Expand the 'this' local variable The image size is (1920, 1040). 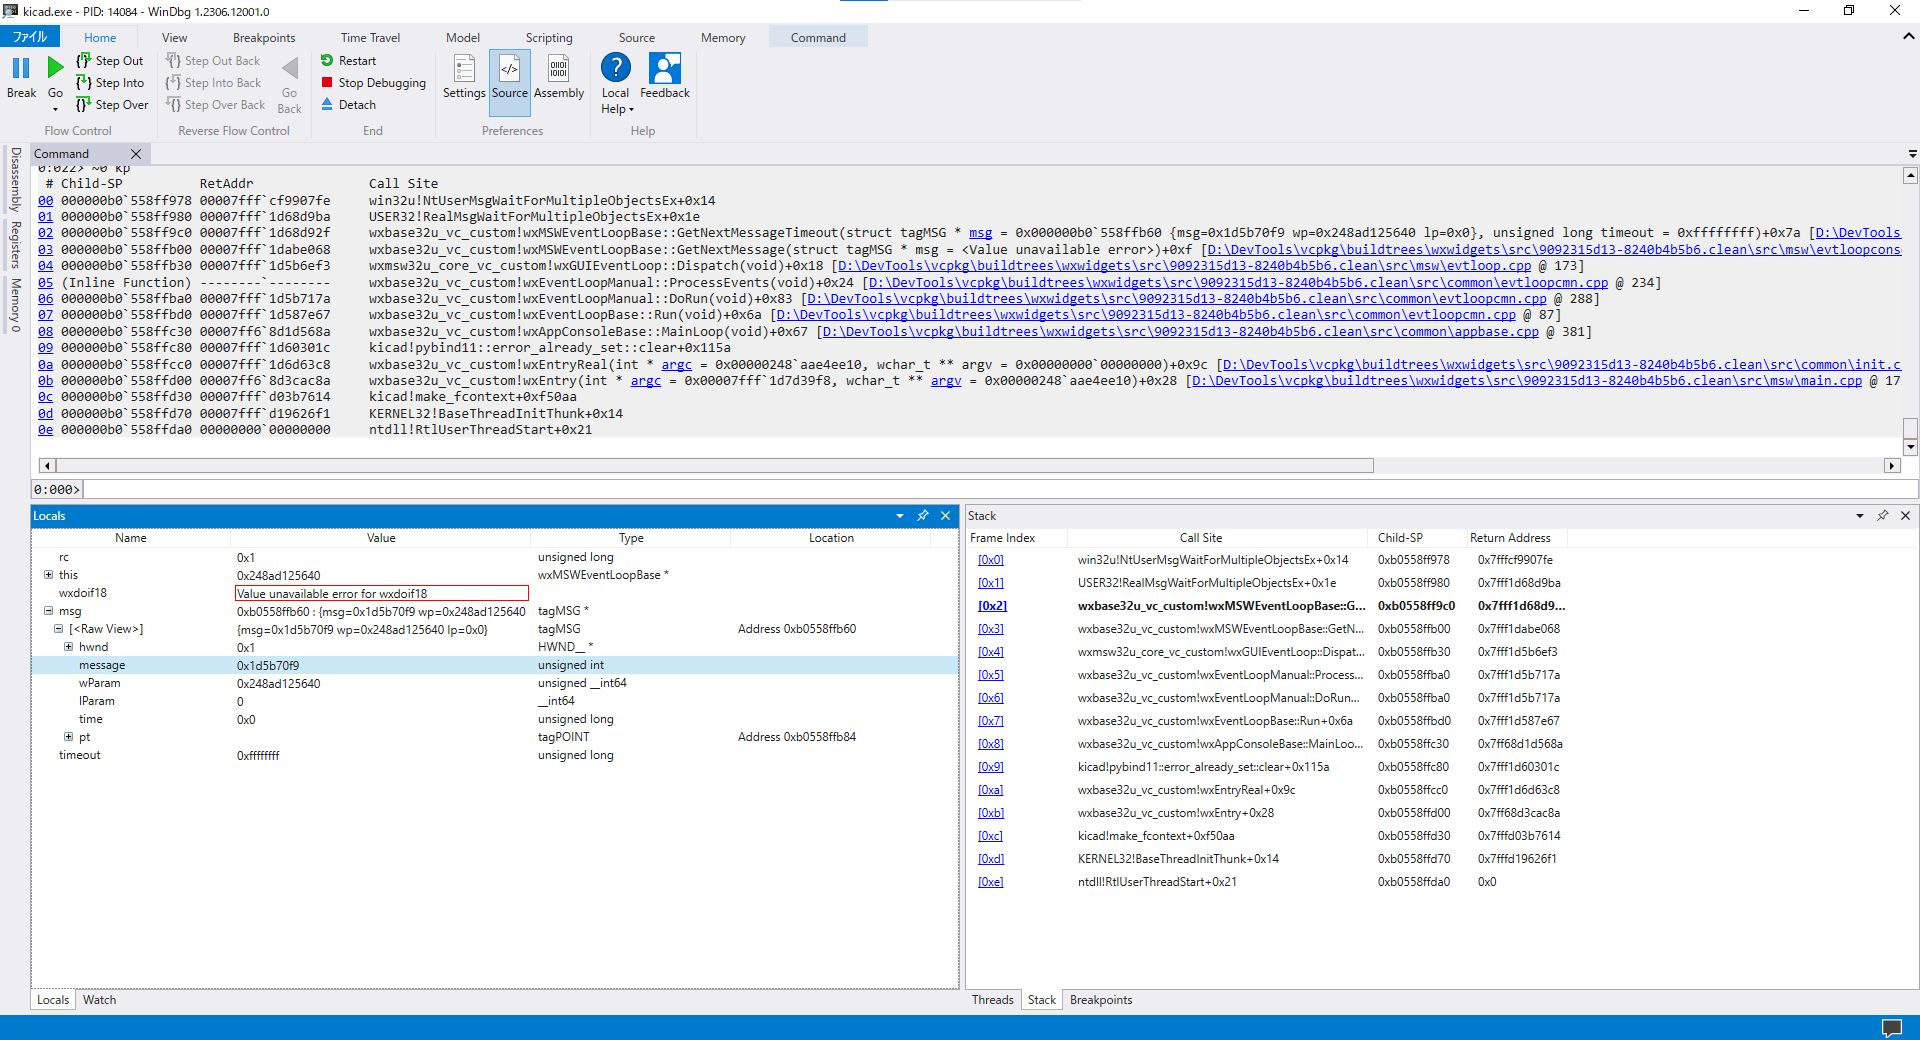[48, 575]
